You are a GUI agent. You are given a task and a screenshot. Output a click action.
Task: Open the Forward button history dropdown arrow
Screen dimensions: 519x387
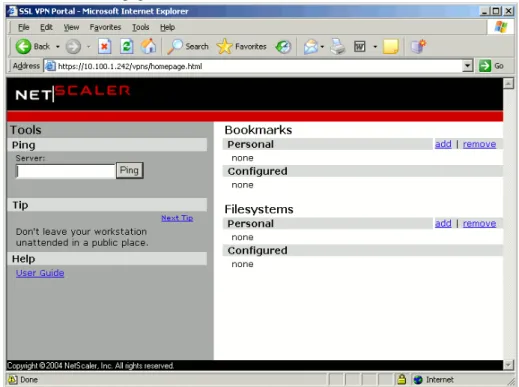88,47
